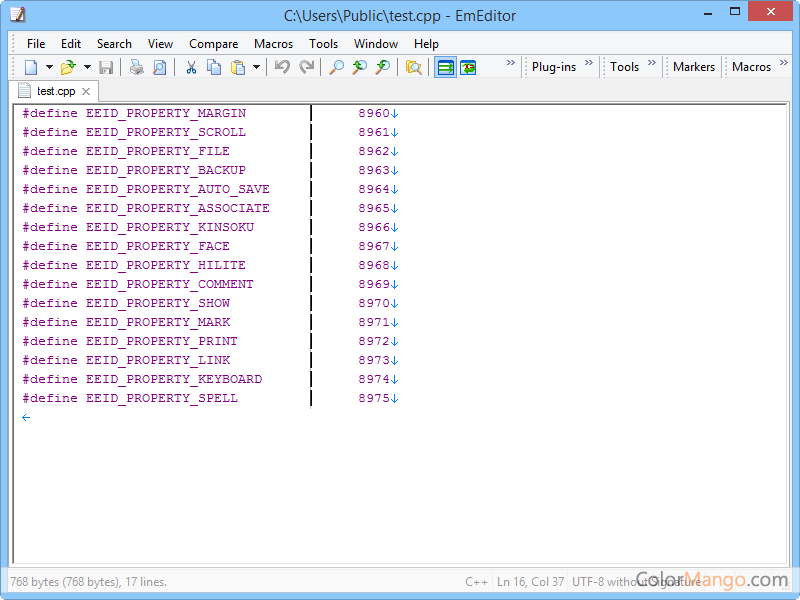This screenshot has width=800, height=600.
Task: Open the Compare menu
Action: [x=213, y=44]
